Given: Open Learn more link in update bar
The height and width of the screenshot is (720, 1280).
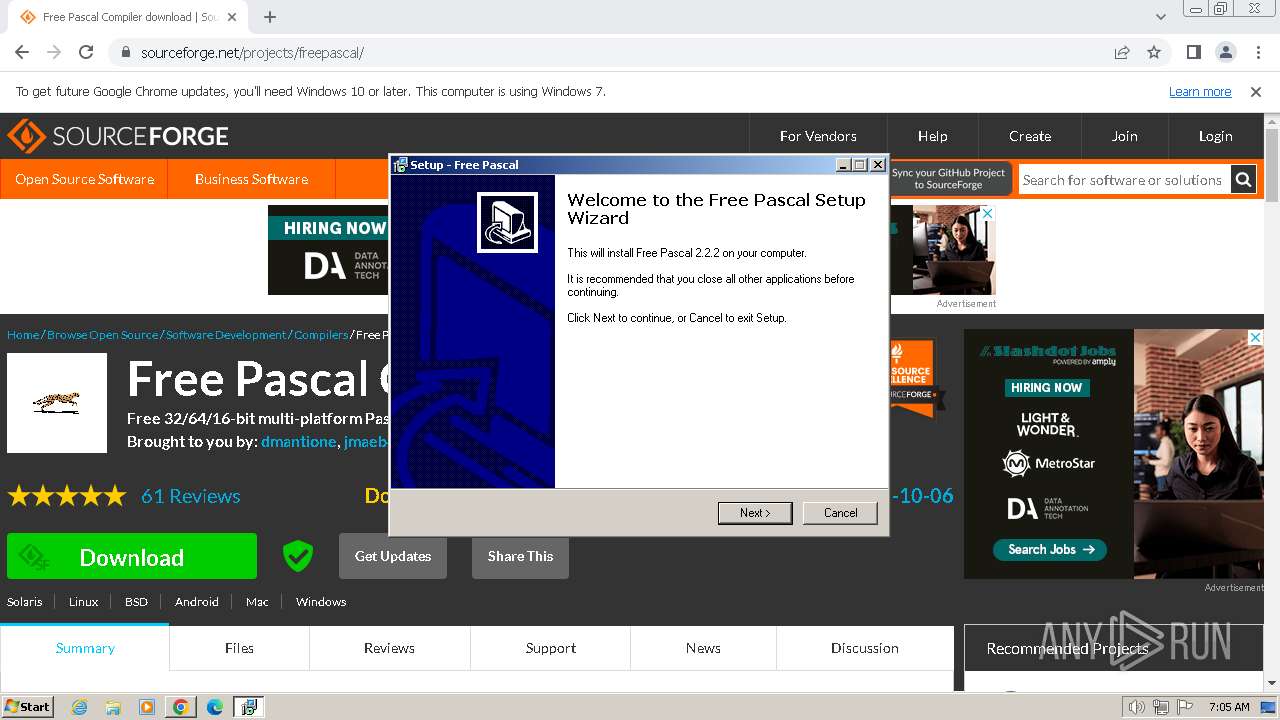Looking at the screenshot, I should (1200, 91).
